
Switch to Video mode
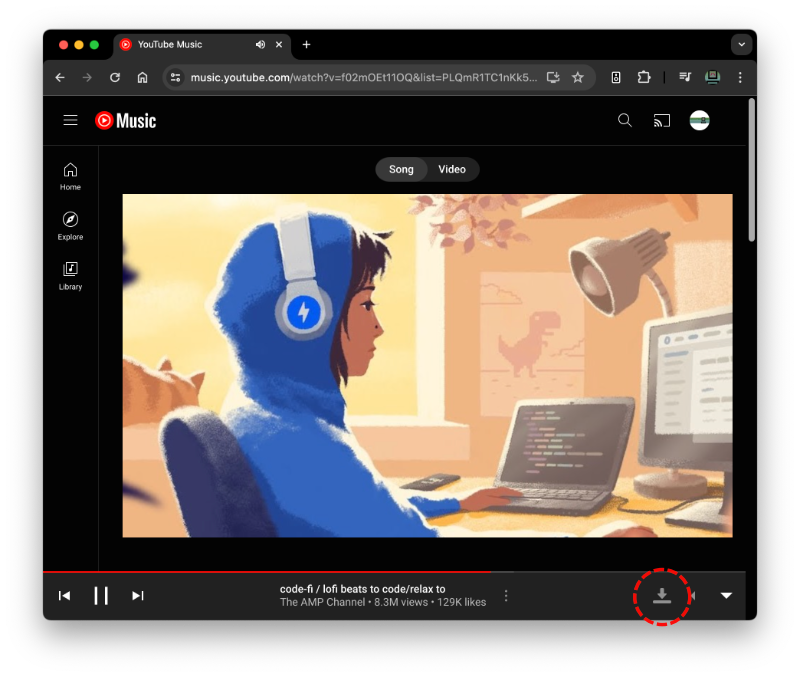pyautogui.click(x=452, y=169)
